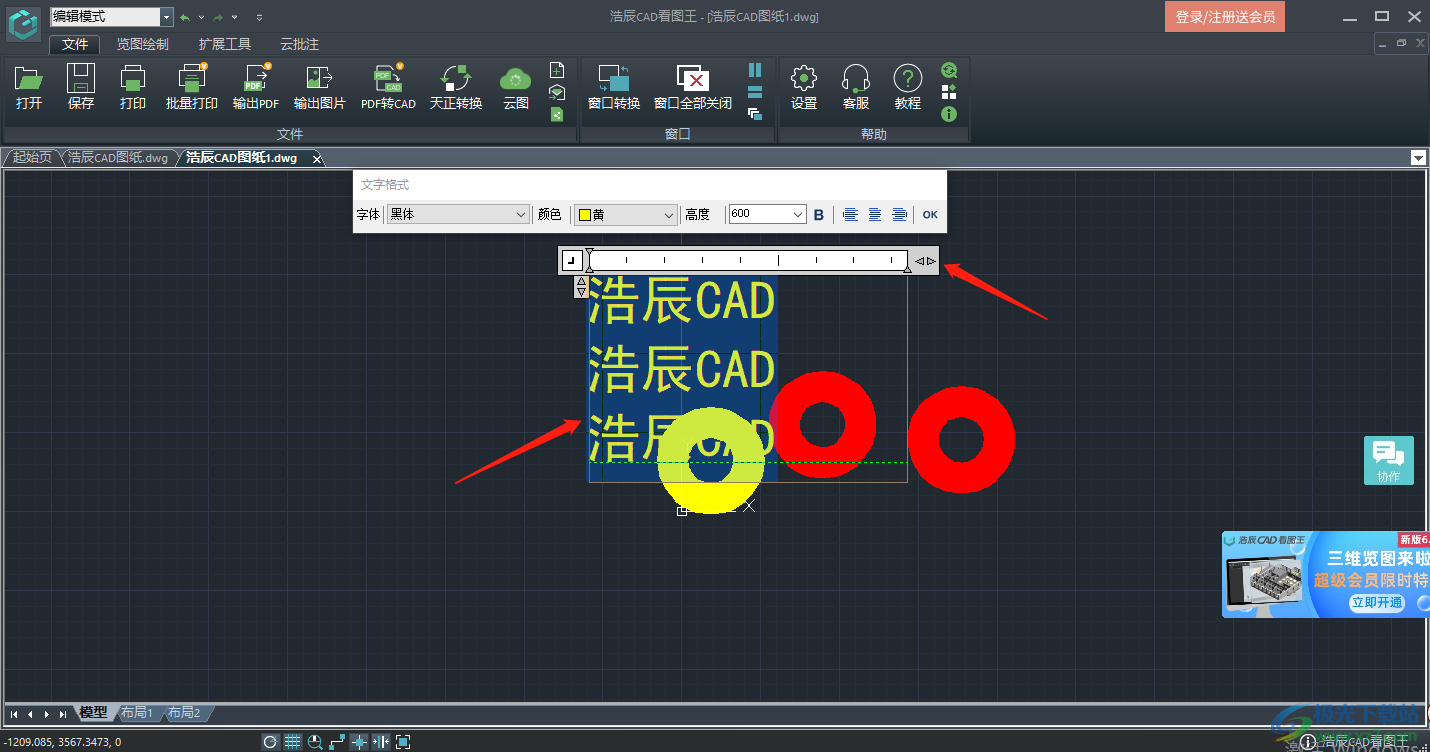
Task: Toggle grid display in status bar
Action: pos(293,742)
